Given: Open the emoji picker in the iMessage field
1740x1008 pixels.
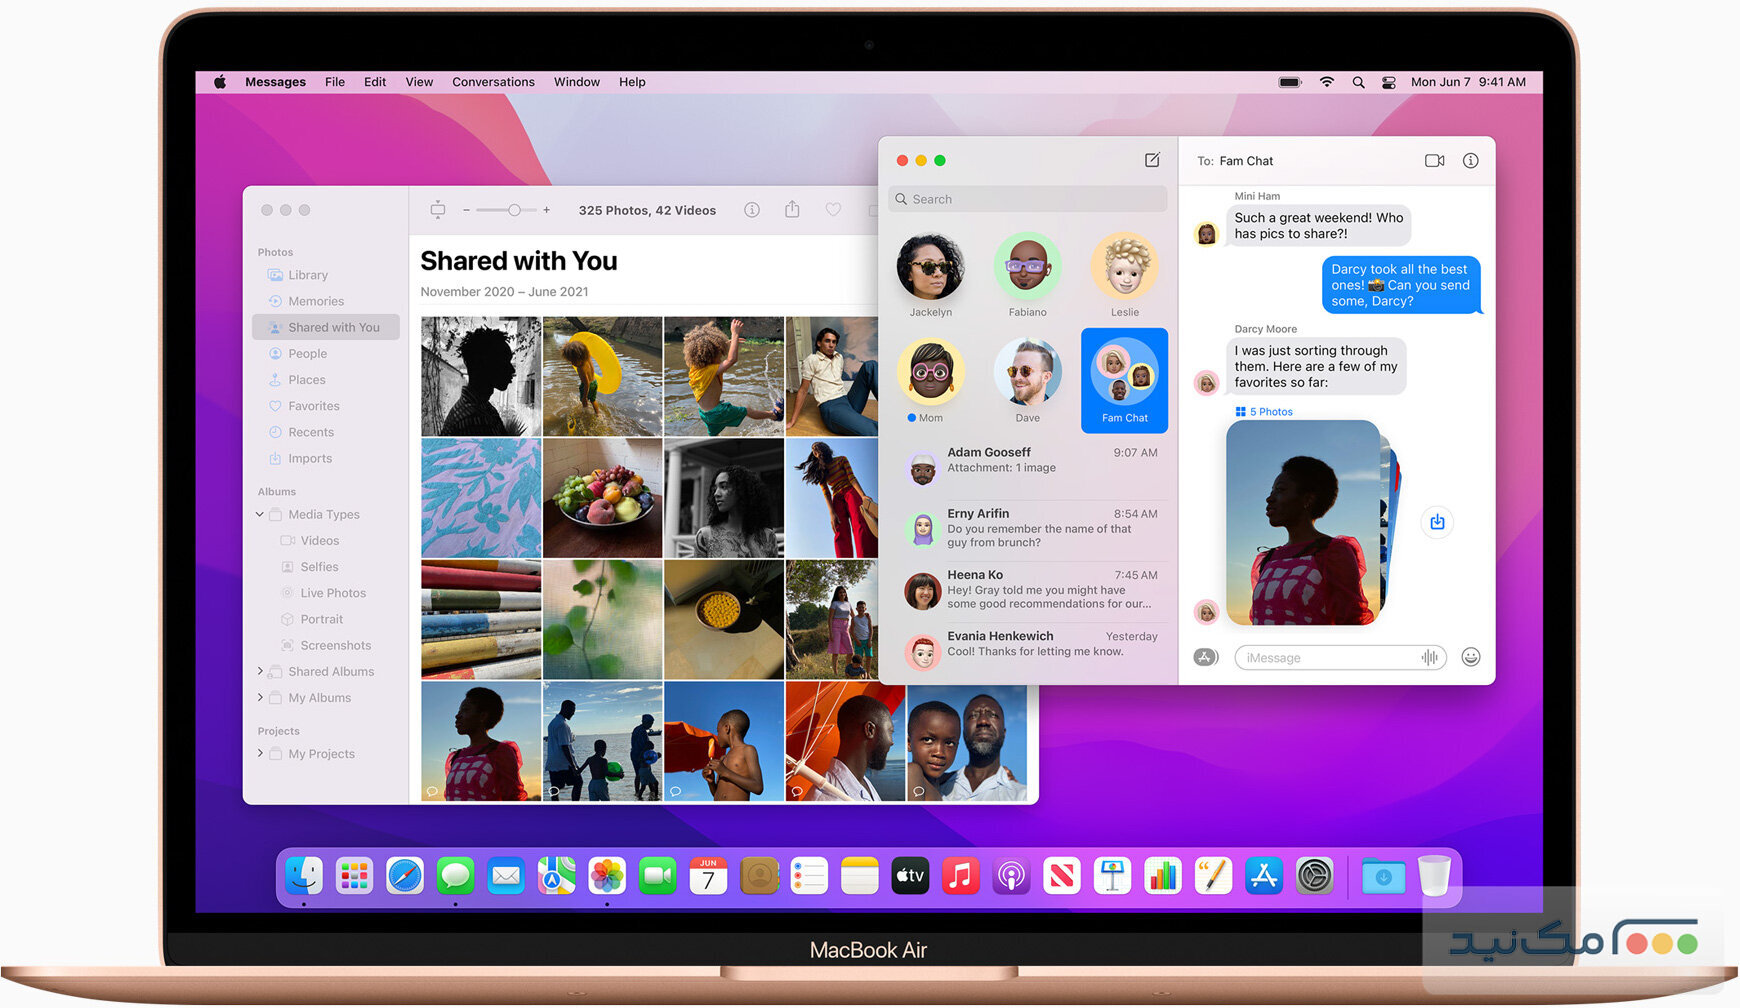Looking at the screenshot, I should pos(1470,657).
